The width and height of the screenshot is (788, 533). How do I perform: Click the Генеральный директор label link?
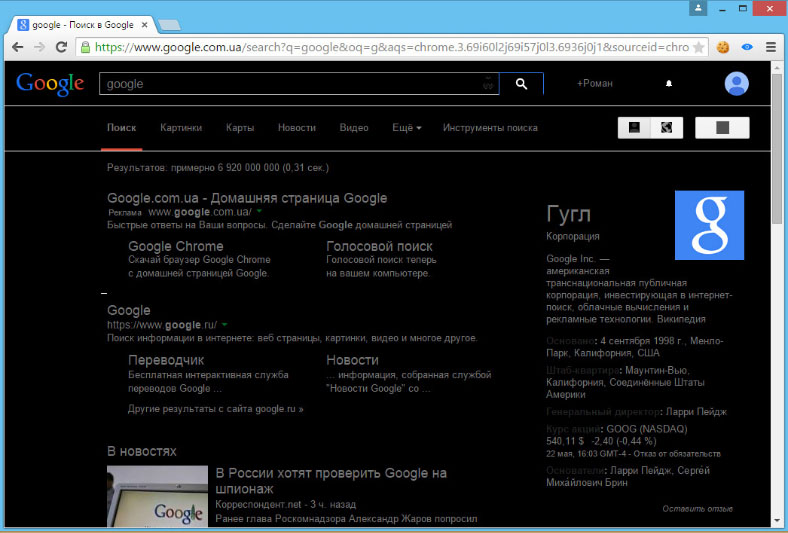click(x=603, y=411)
